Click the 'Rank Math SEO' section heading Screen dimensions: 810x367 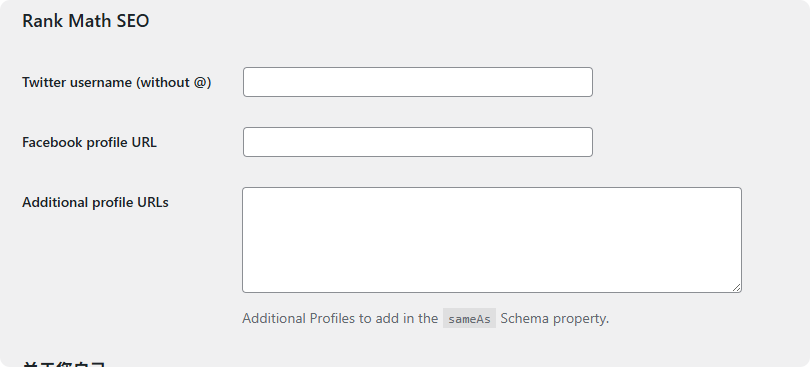tap(86, 21)
